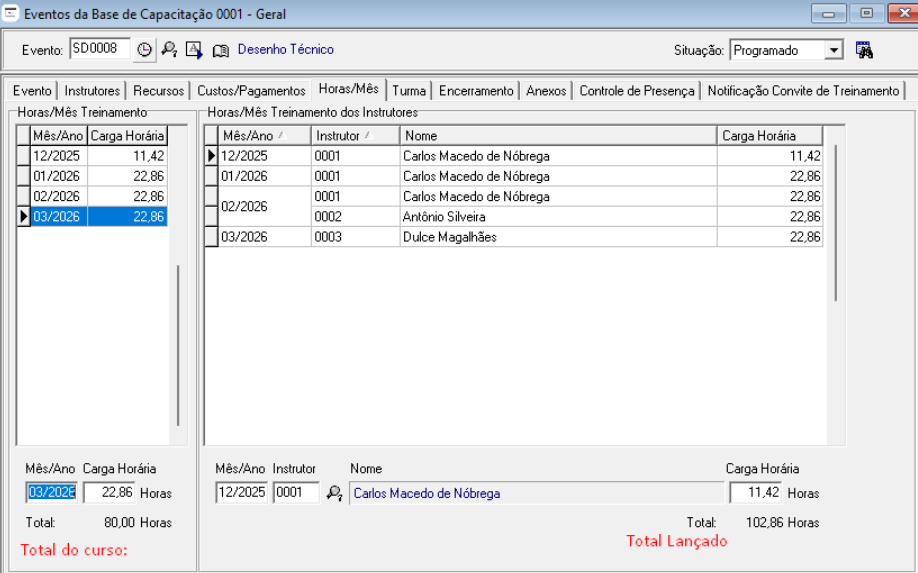Open the Controle de Presença tab
This screenshot has height=573, width=918.
[636, 91]
